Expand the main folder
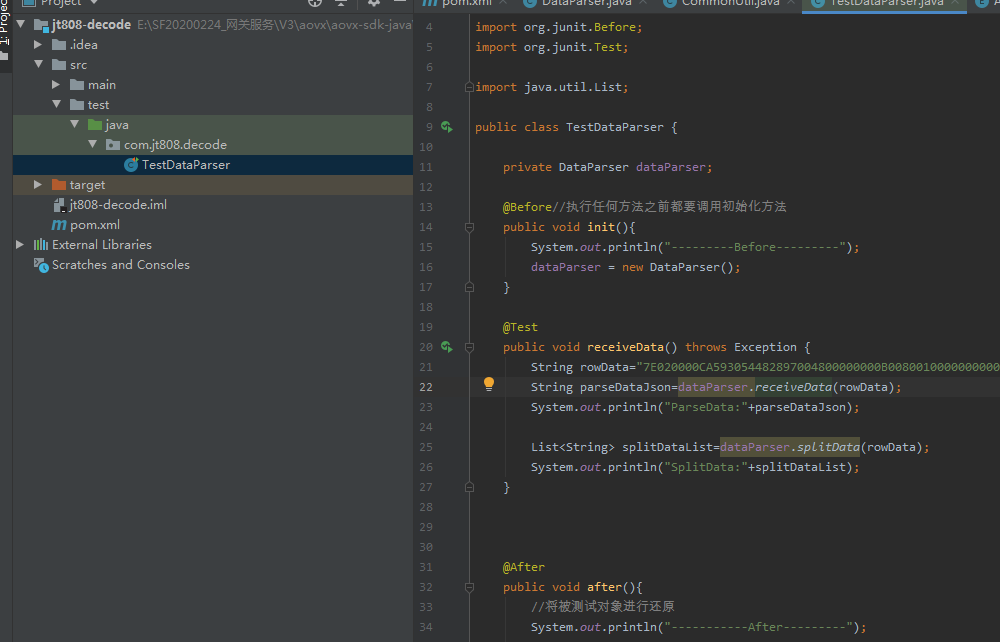 pos(56,85)
